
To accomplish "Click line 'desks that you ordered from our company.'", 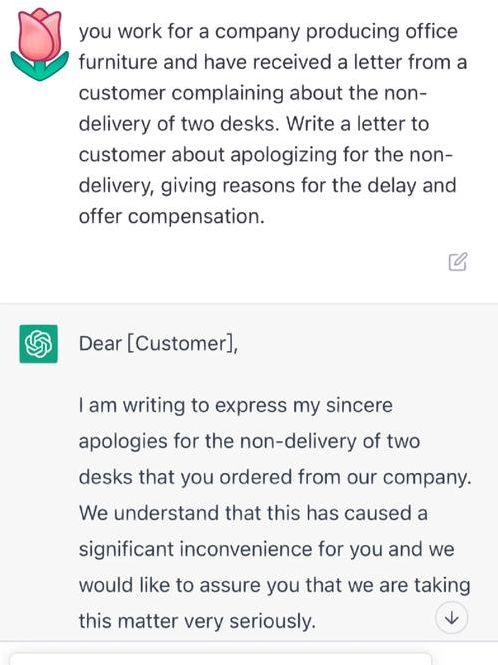I will coord(275,477).
